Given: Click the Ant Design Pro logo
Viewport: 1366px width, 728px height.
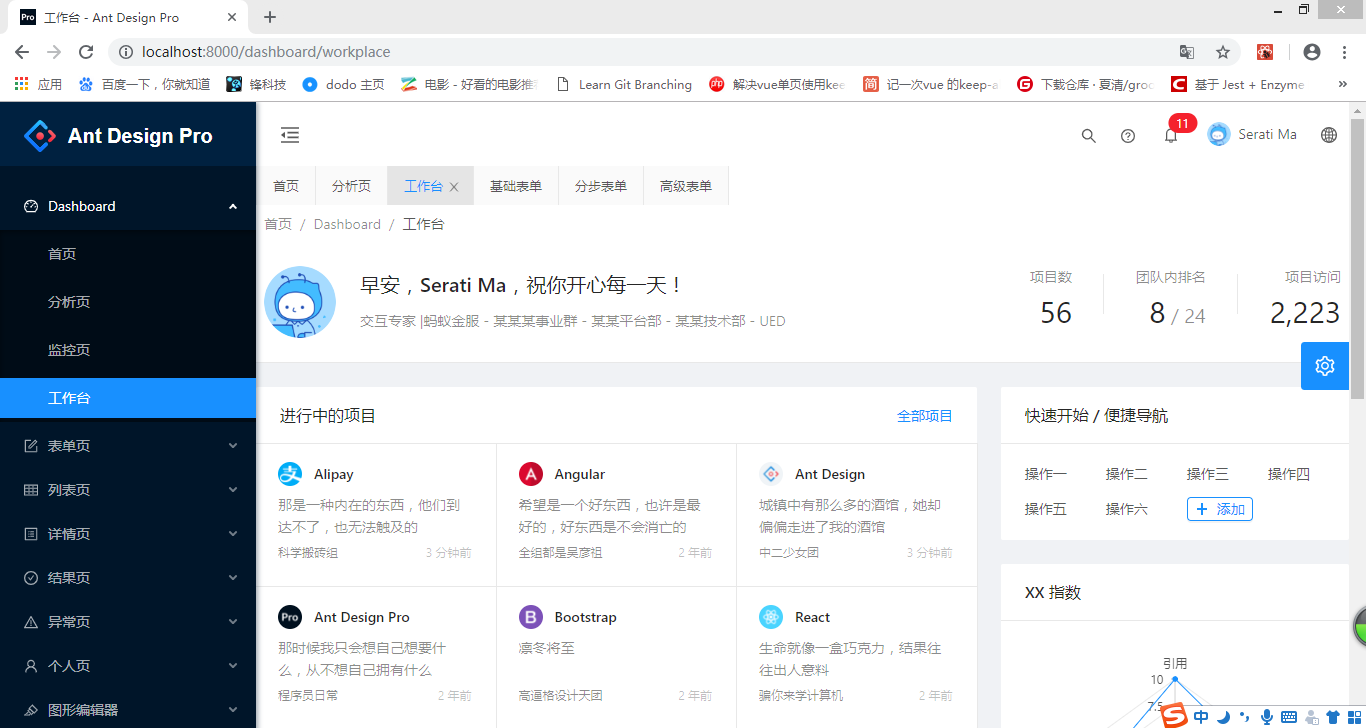Looking at the screenshot, I should (40, 136).
